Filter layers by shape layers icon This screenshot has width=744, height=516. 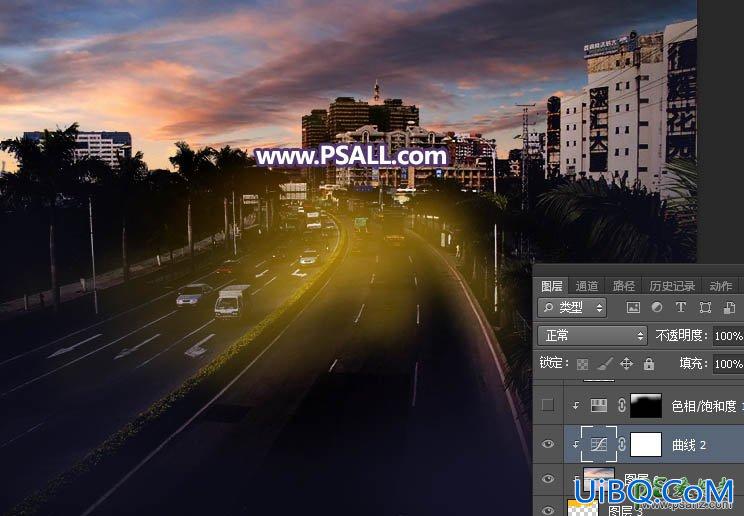point(705,308)
